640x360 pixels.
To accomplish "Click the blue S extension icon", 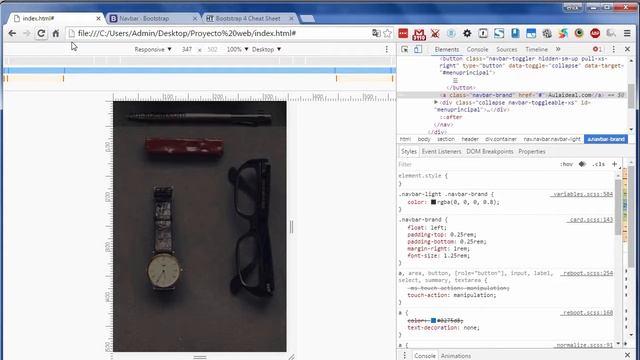I will [x=499, y=33].
